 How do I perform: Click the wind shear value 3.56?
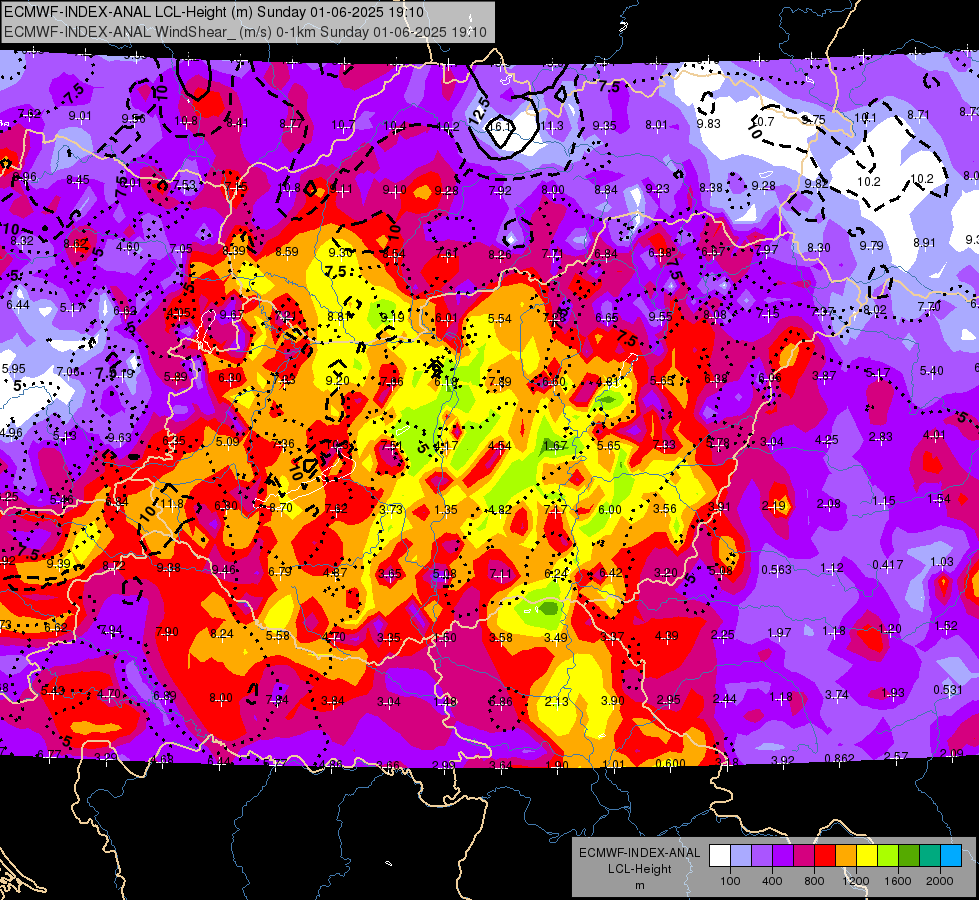tap(664, 508)
